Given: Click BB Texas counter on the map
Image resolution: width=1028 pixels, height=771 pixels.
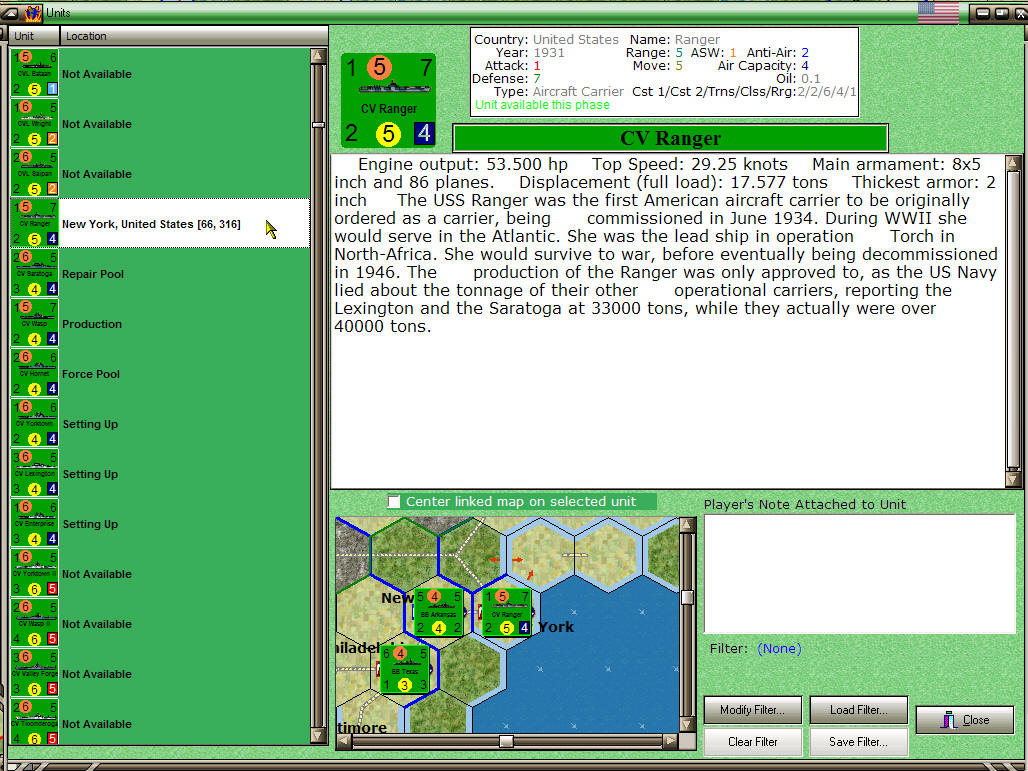Looking at the screenshot, I should (x=405, y=669).
